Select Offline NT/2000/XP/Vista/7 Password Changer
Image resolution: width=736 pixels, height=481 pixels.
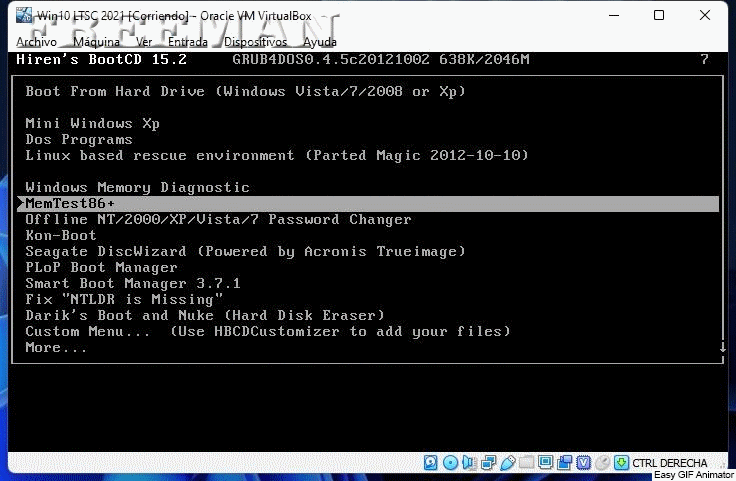pyautogui.click(x=218, y=219)
